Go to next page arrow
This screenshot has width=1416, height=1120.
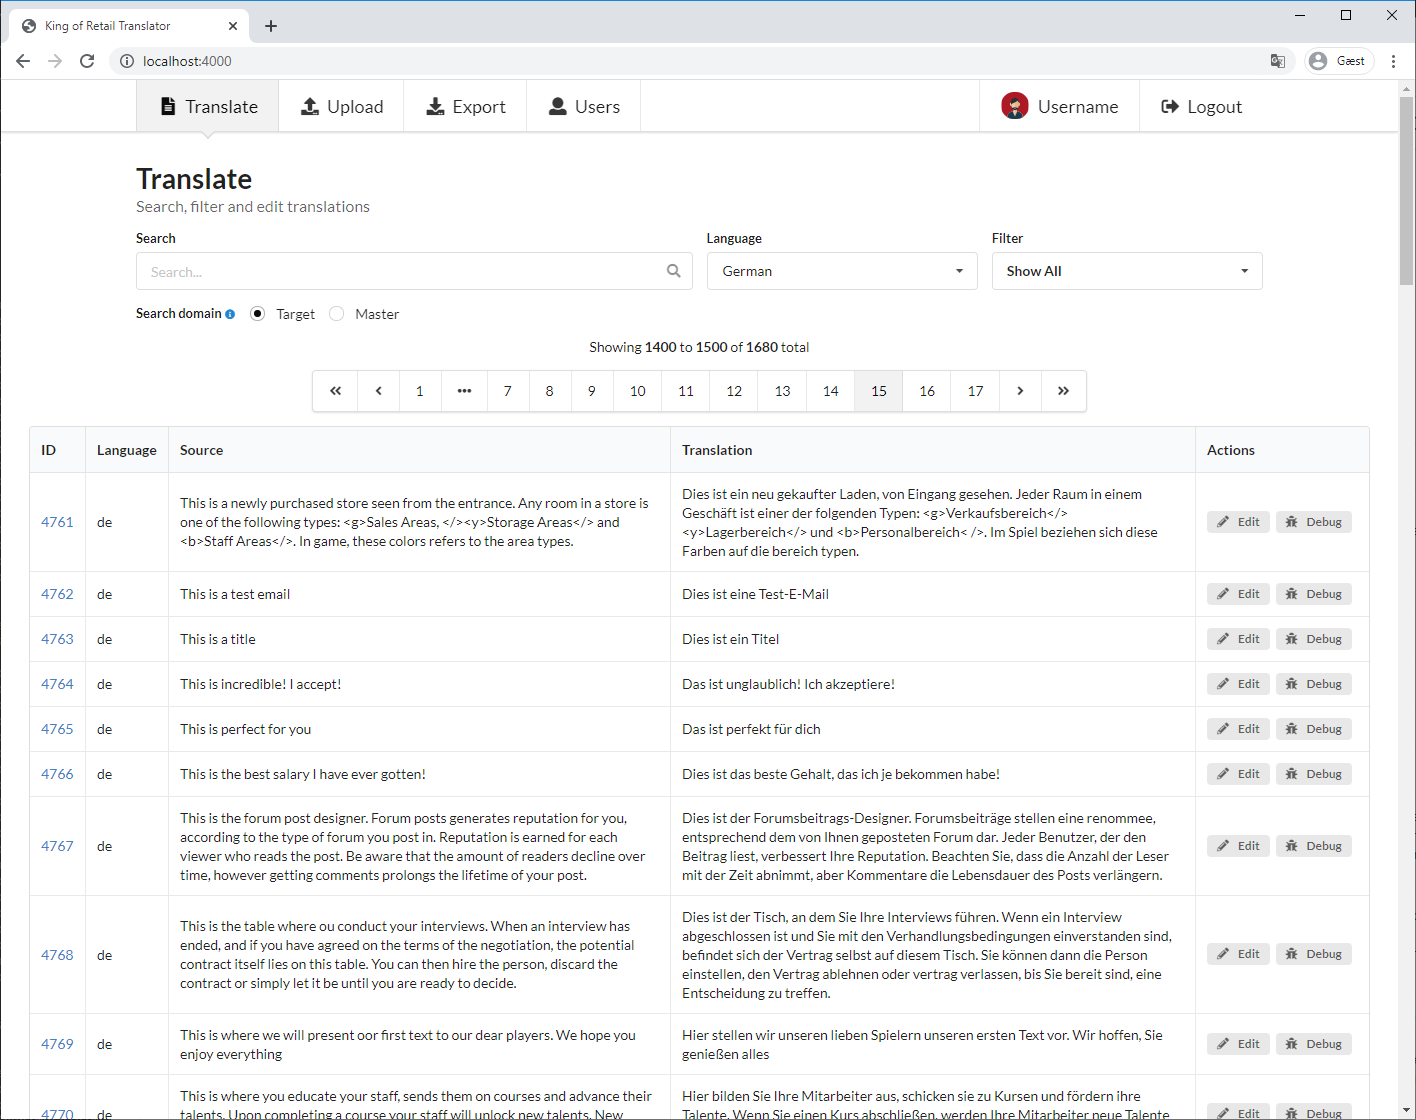pos(1020,391)
